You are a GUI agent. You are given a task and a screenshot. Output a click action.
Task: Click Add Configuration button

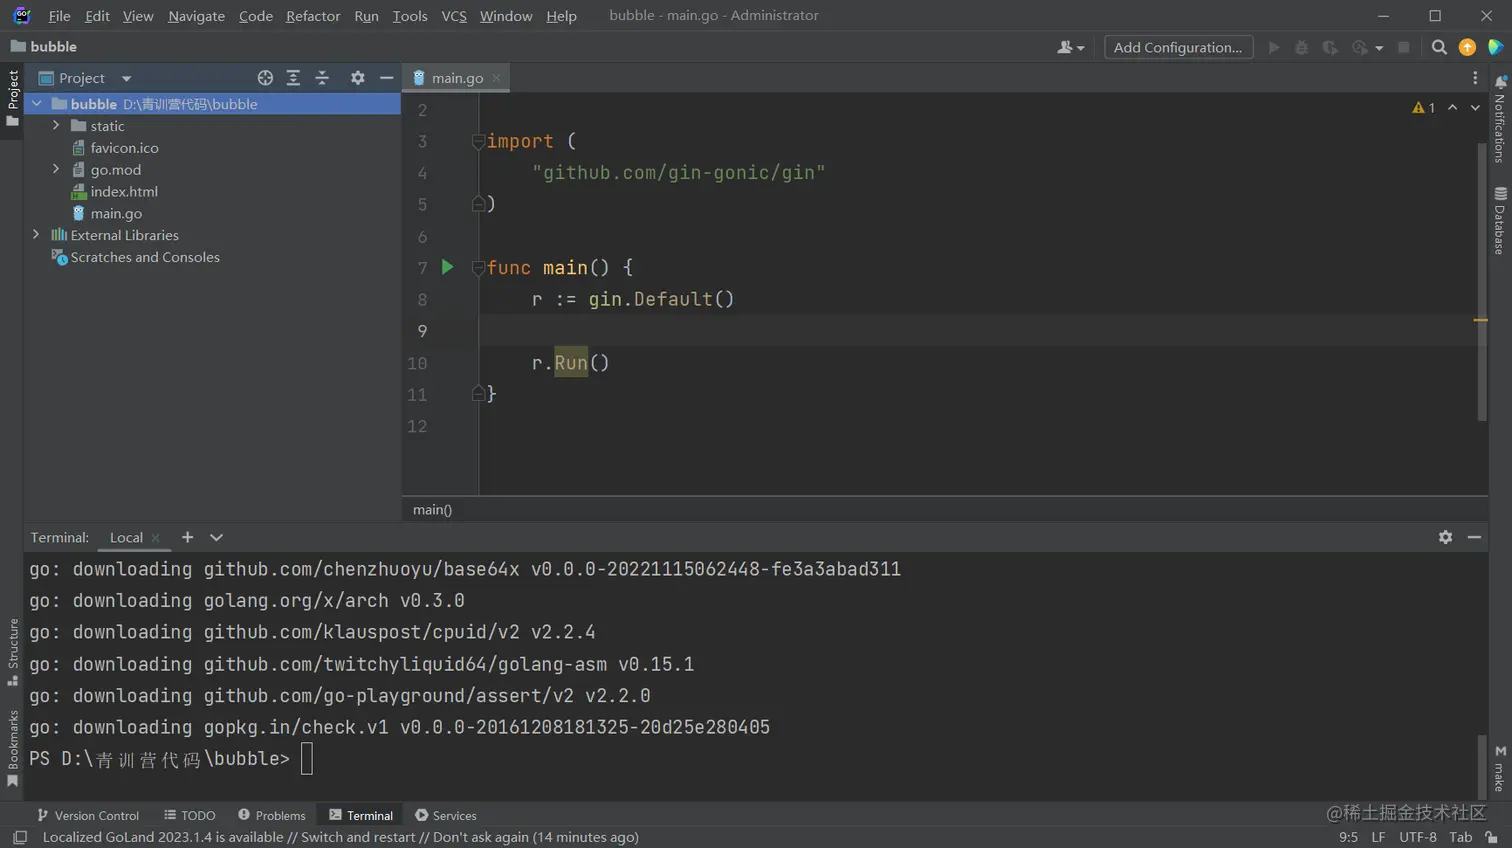[x=1178, y=47]
